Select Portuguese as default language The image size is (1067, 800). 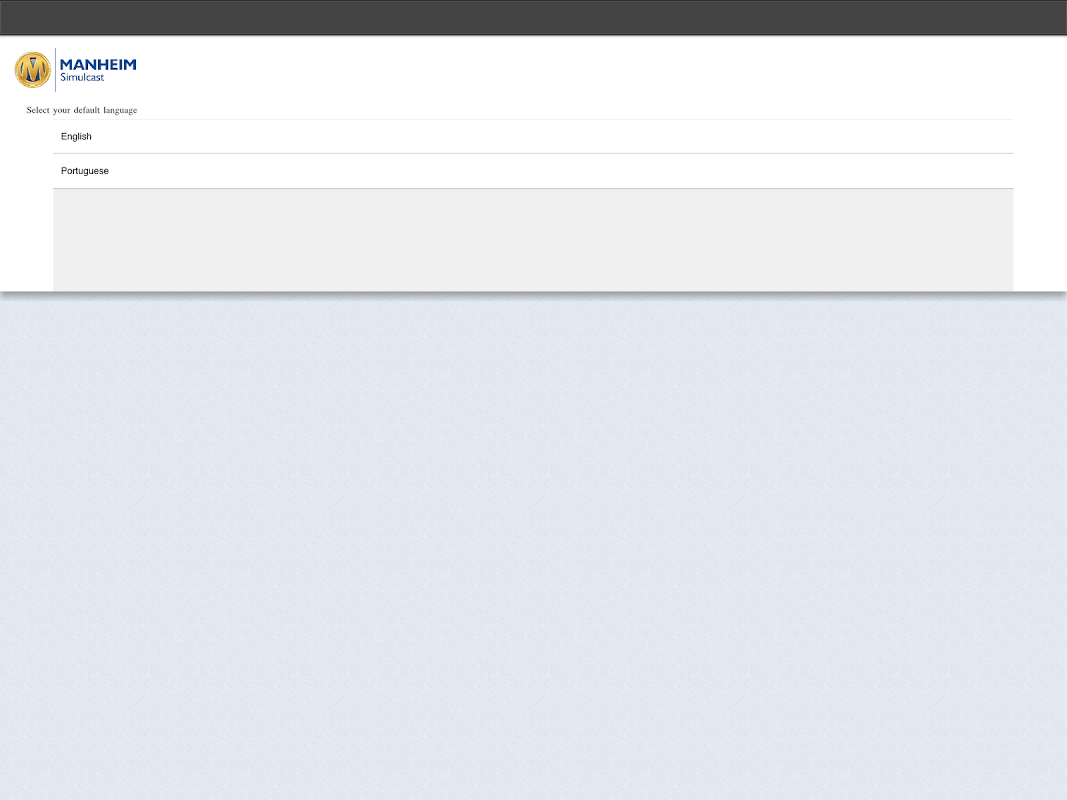533,171
